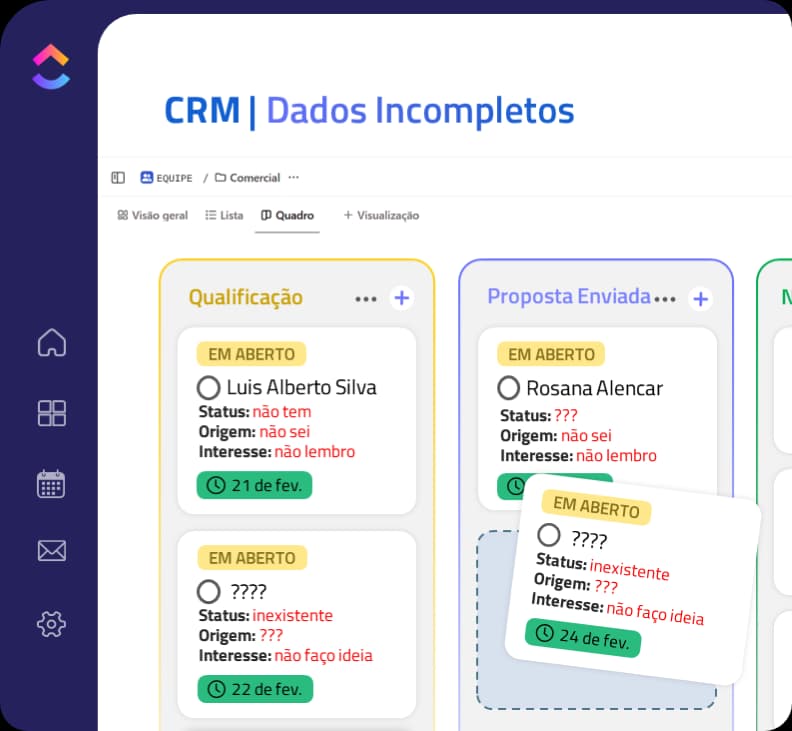
Task: Open the EQUIPE breadcrumb link
Action: click(166, 178)
